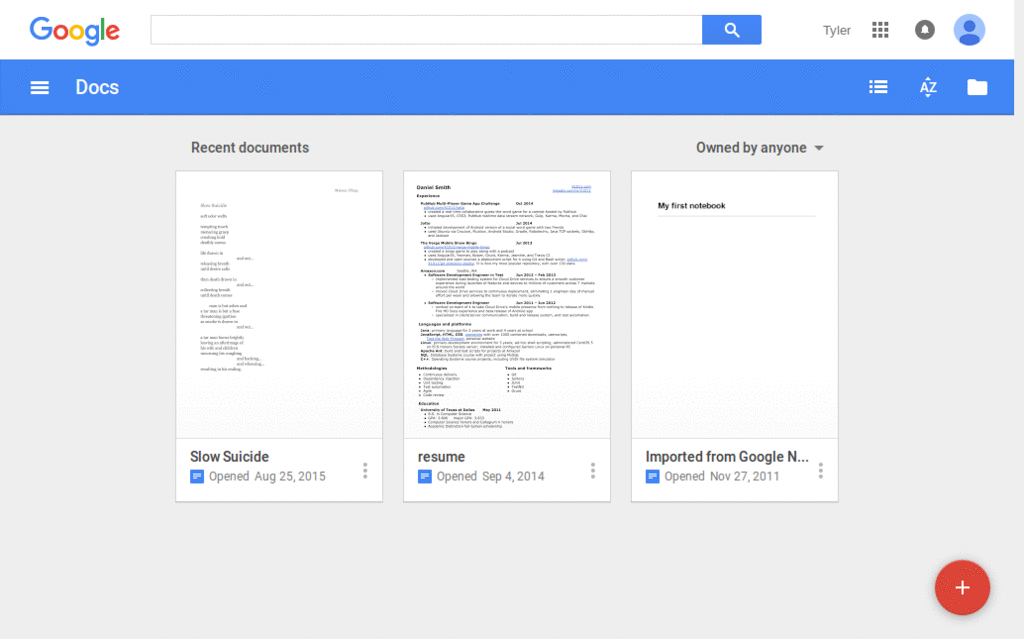Open the My first notebook thumbnail
The image size is (1024, 639).
click(x=735, y=304)
